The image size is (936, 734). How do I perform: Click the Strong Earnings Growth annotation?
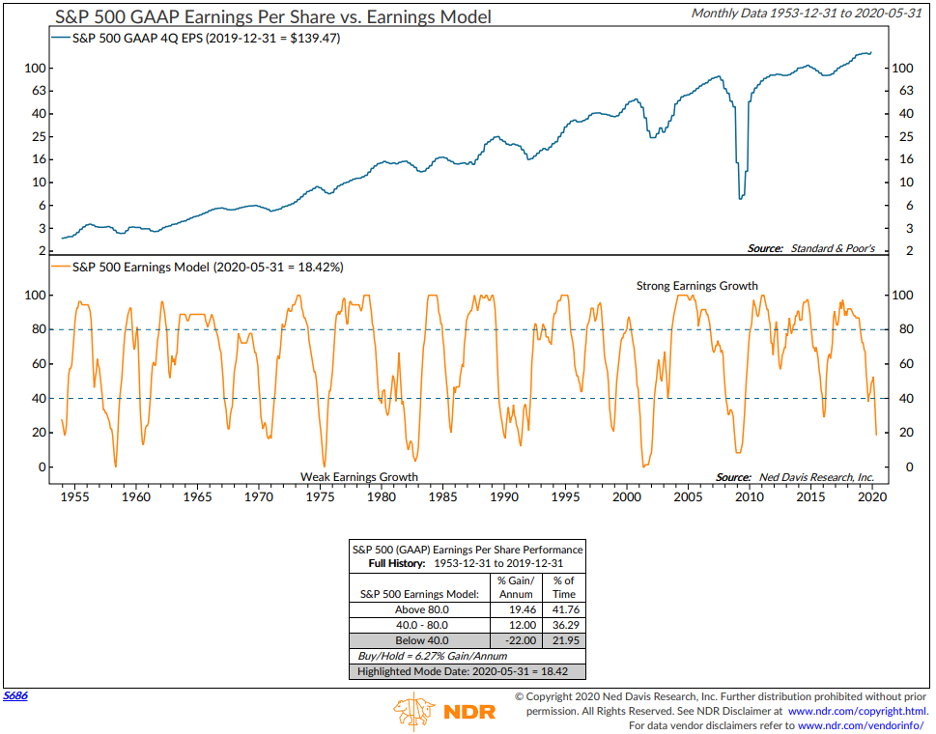point(697,286)
